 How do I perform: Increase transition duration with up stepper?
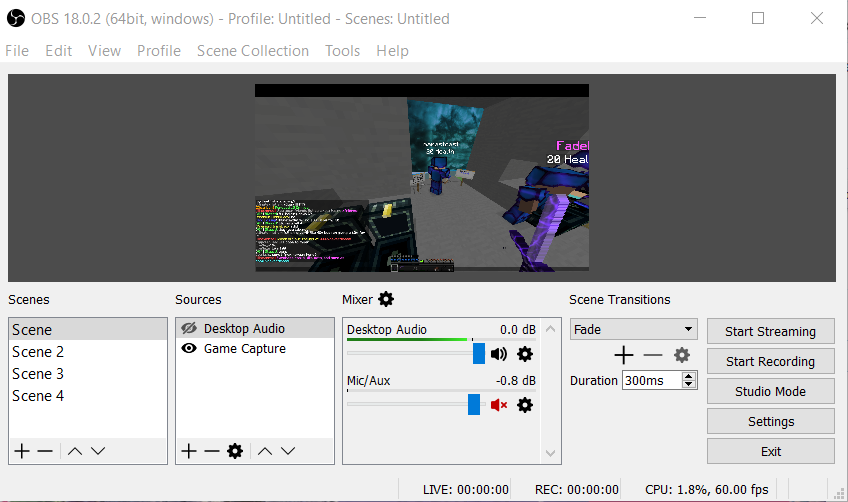point(688,376)
